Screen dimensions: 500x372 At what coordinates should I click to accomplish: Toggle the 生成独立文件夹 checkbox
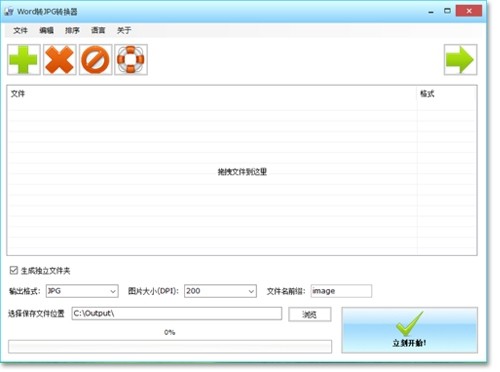pos(14,270)
